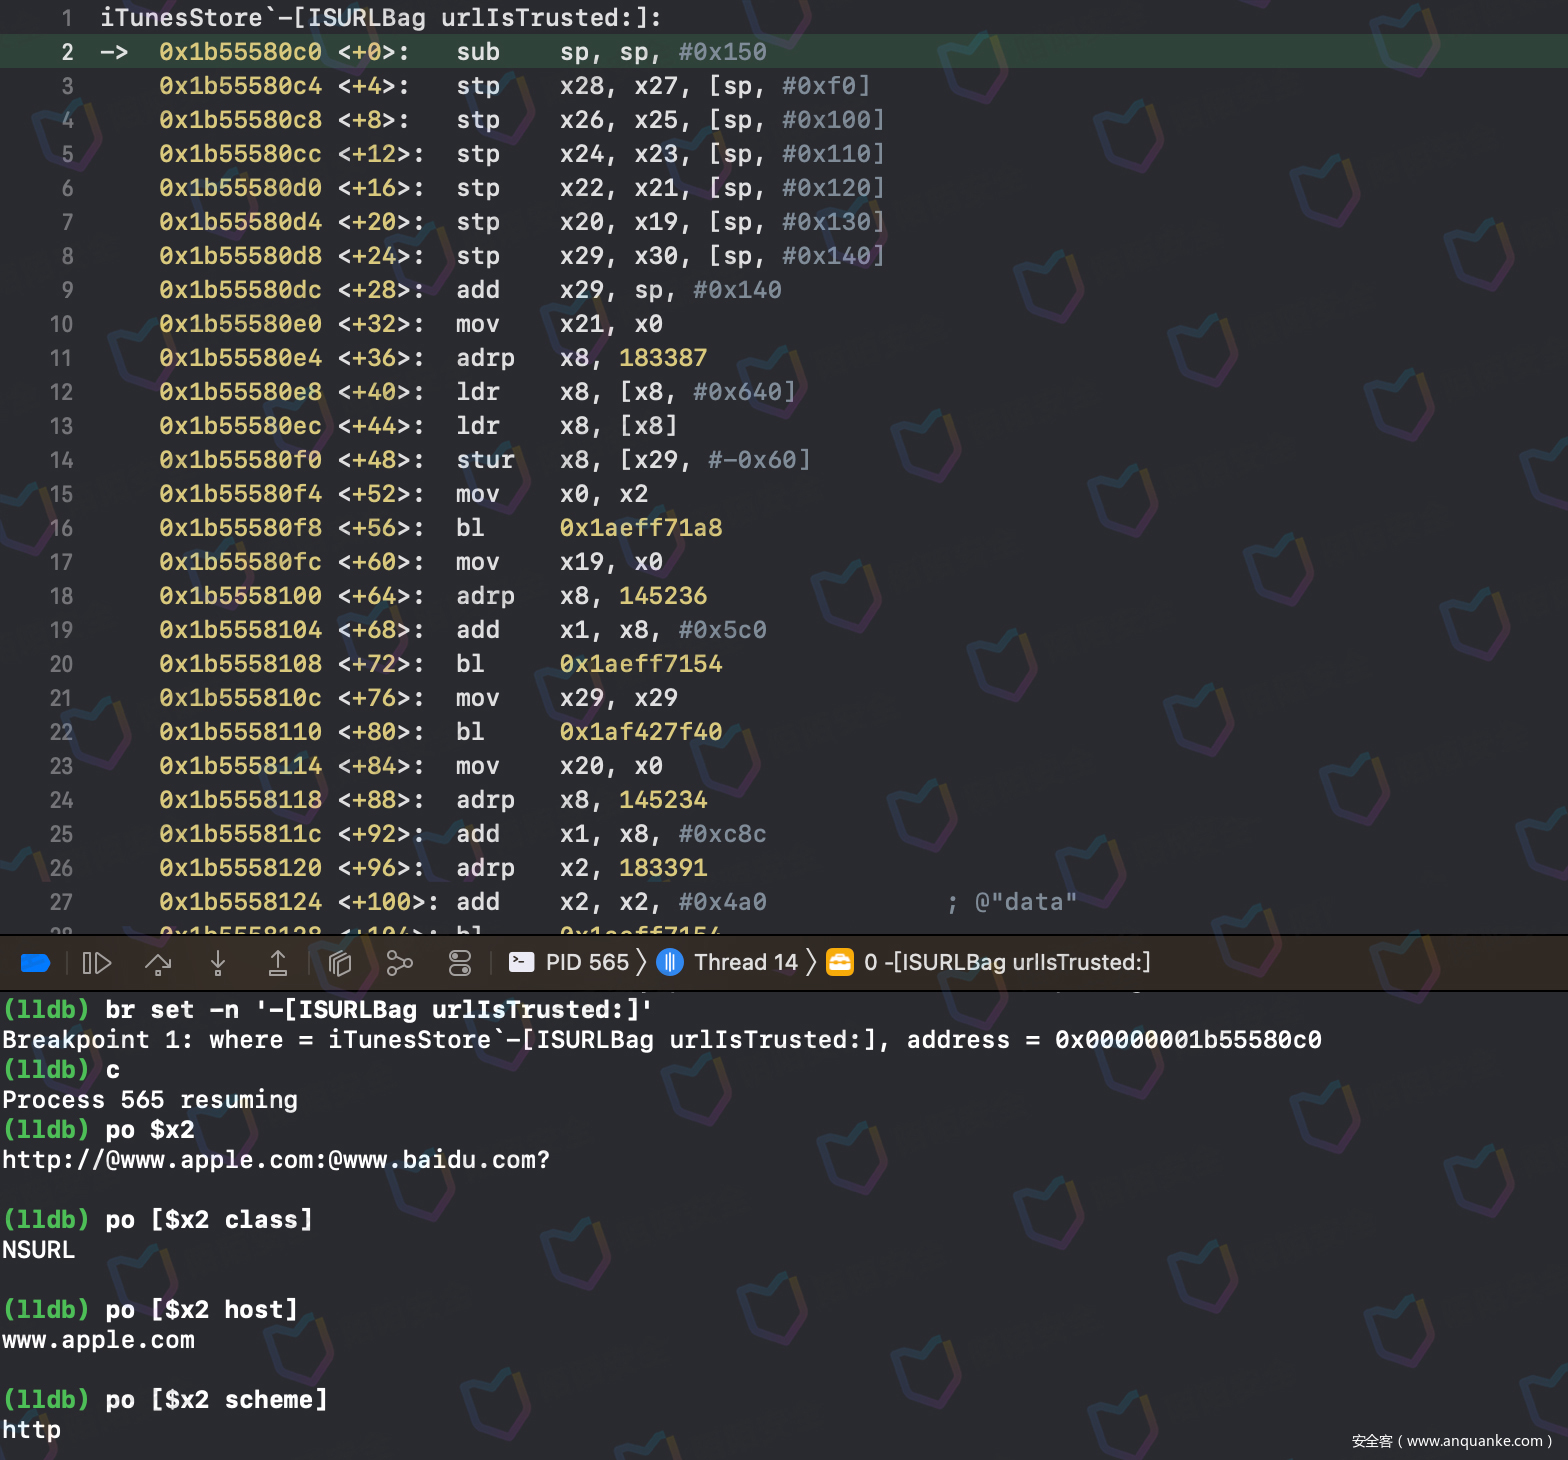
Task: Click the bl 0x1af427f40 call address
Action: click(640, 732)
